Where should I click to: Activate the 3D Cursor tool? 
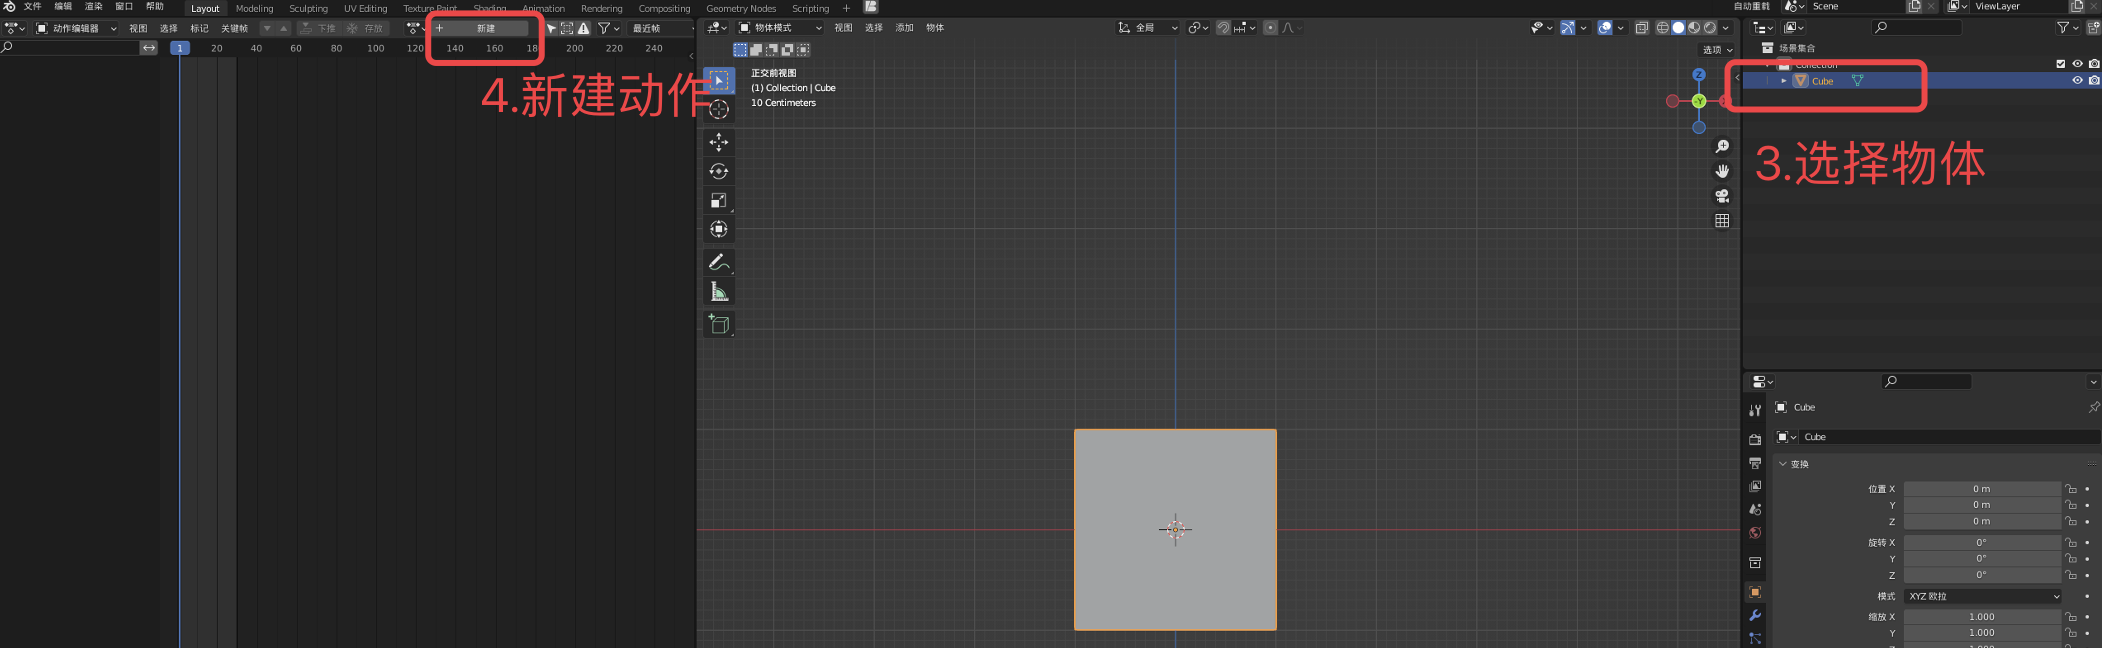(x=718, y=110)
